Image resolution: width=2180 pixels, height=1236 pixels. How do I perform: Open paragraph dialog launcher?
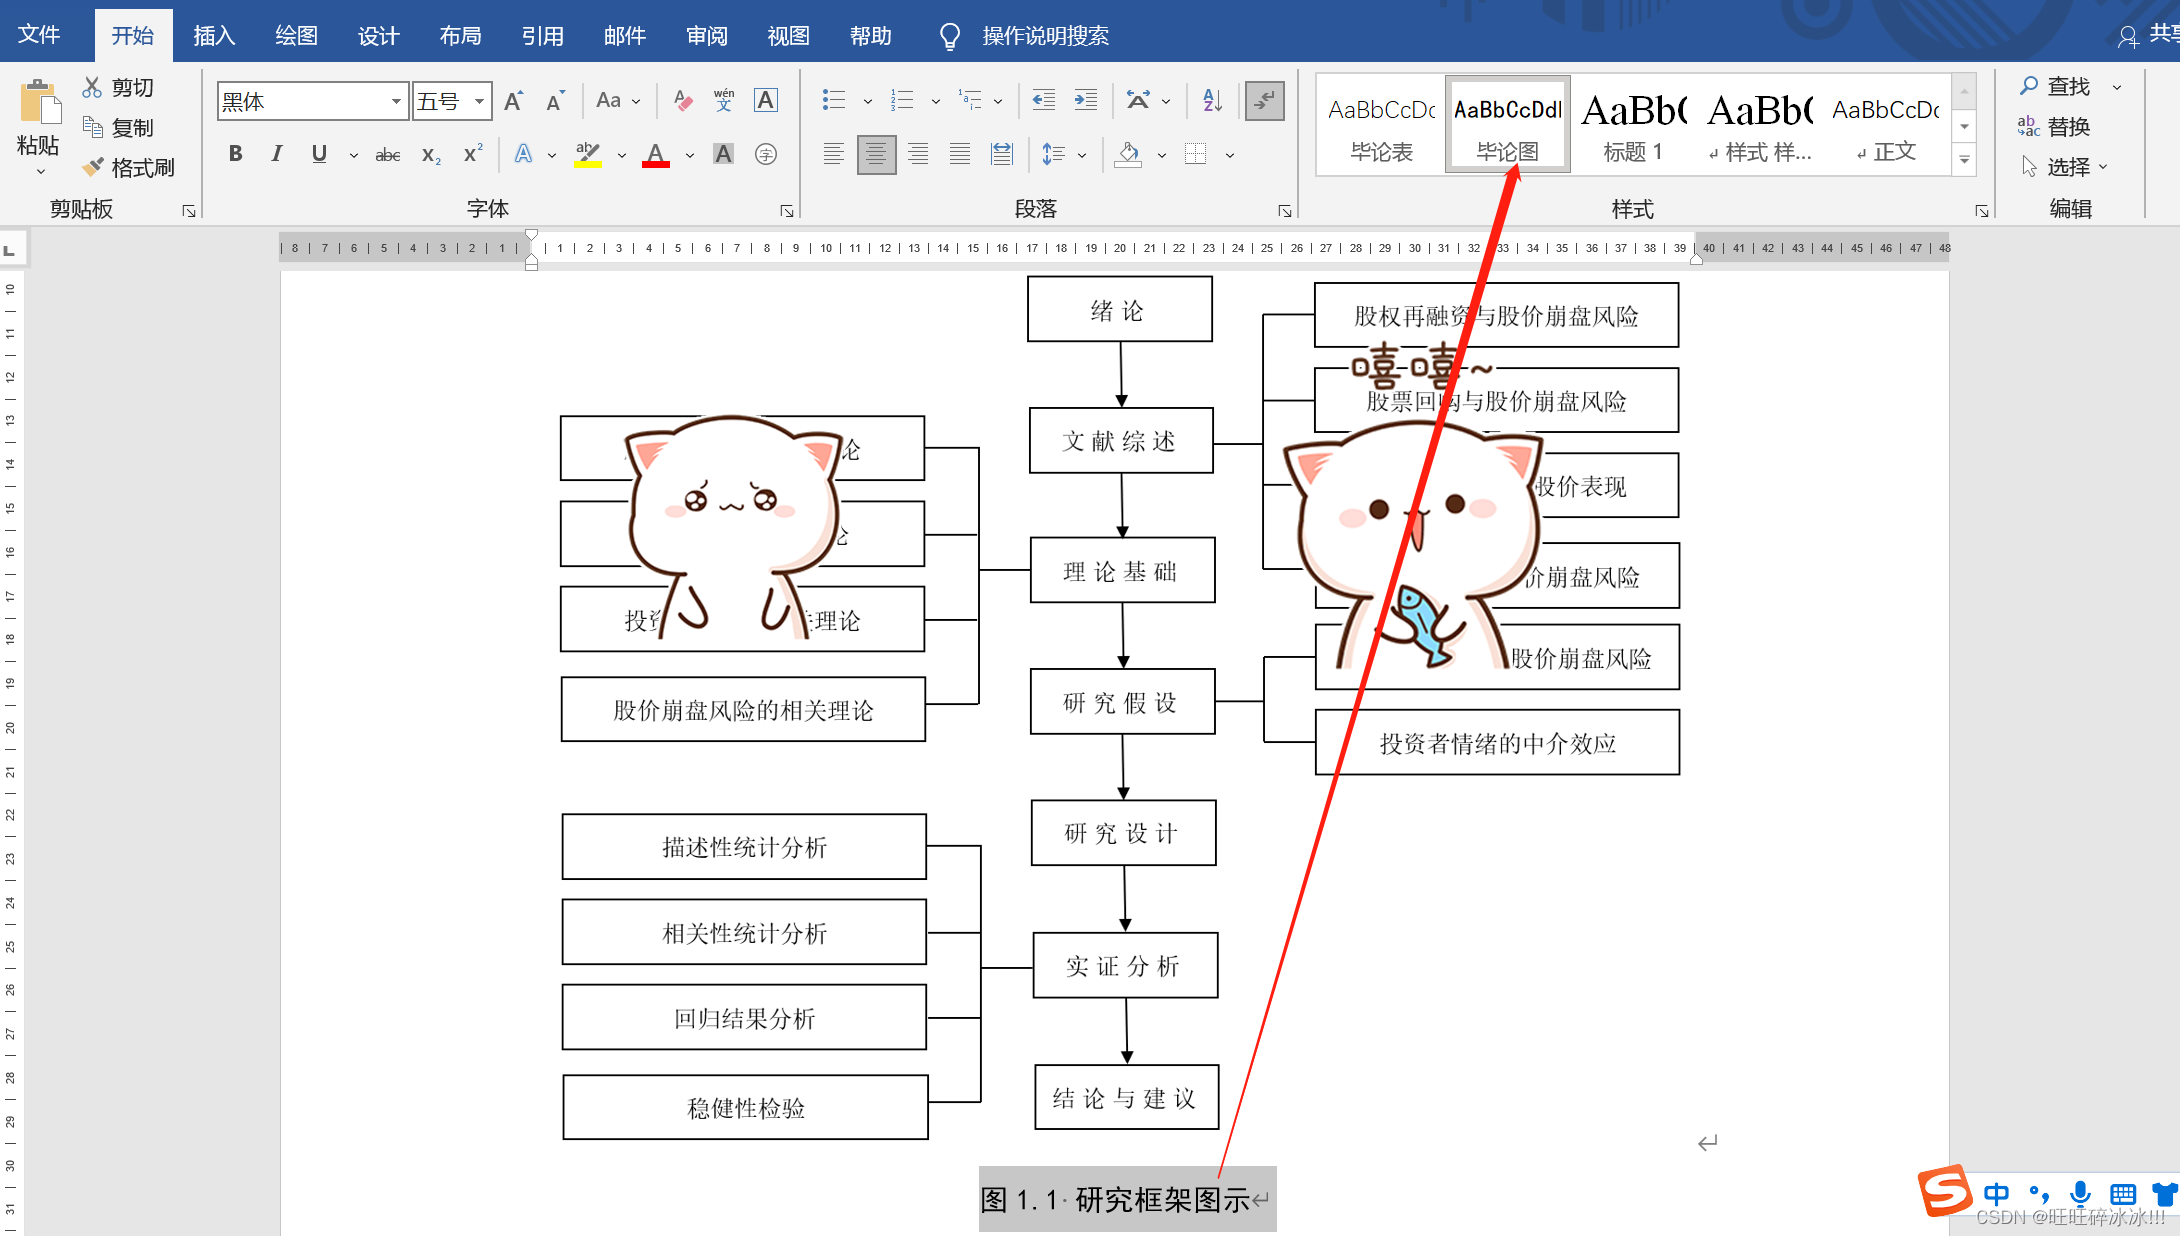tap(1285, 211)
